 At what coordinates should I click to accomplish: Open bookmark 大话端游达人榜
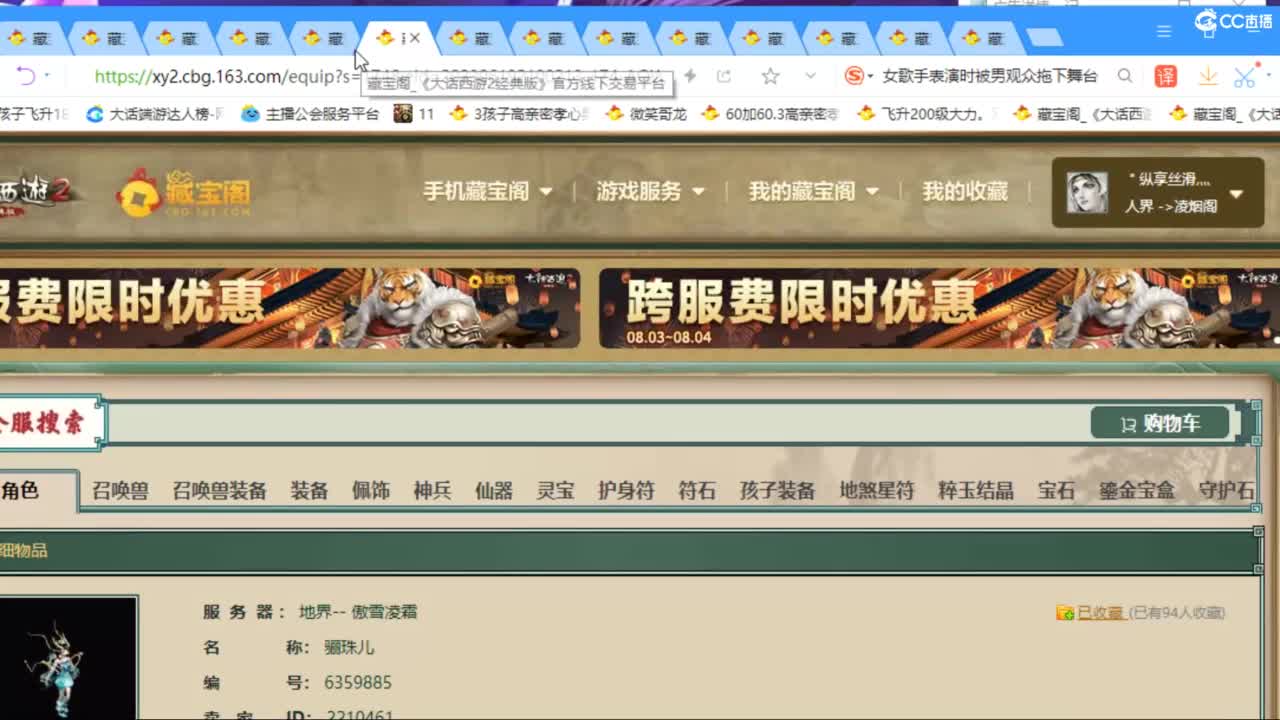(155, 114)
